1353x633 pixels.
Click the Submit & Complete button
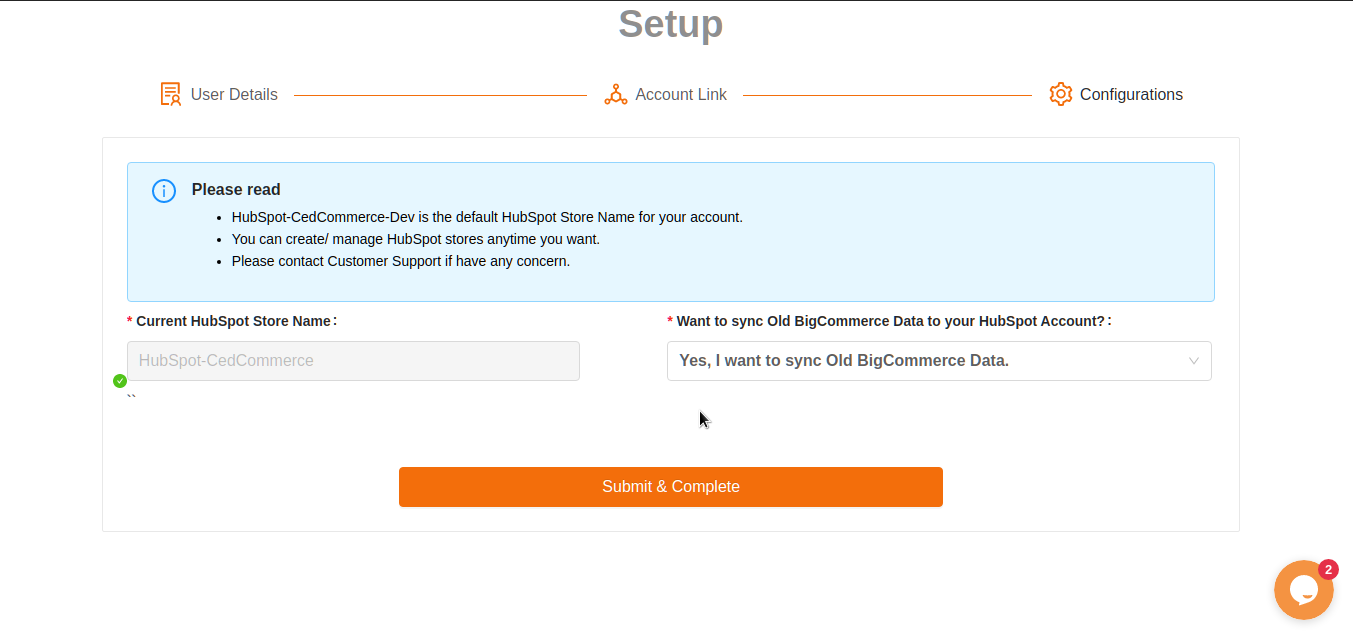671,487
